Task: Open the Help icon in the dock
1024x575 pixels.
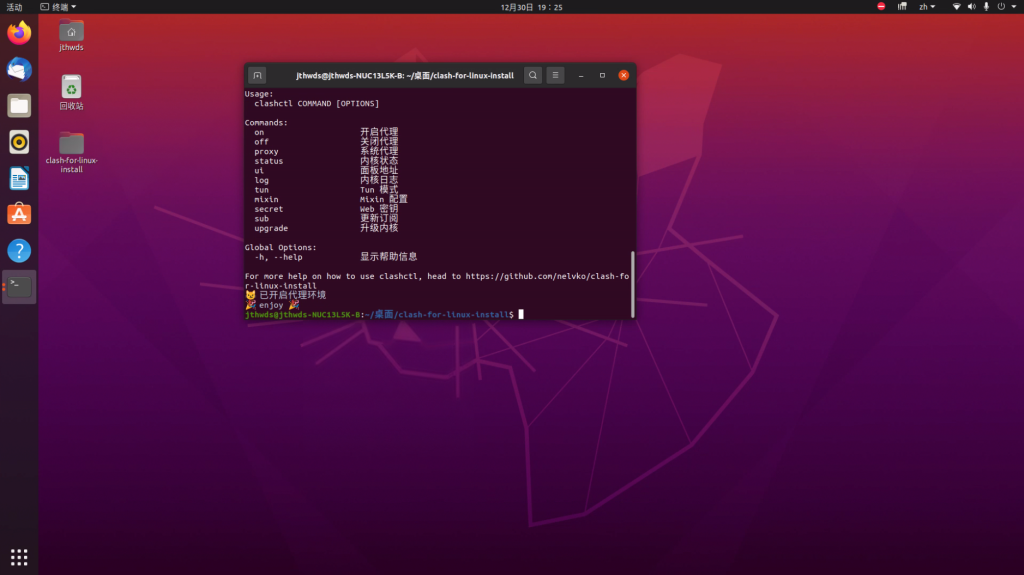Action: [x=19, y=250]
